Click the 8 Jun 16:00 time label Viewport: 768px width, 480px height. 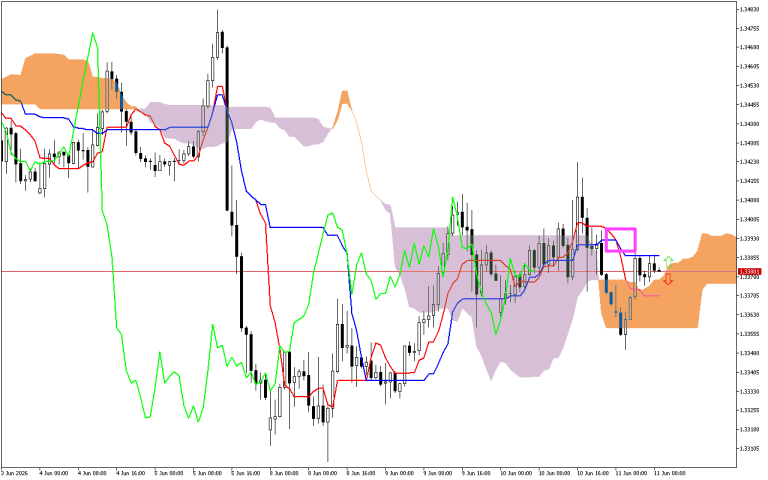tap(360, 473)
